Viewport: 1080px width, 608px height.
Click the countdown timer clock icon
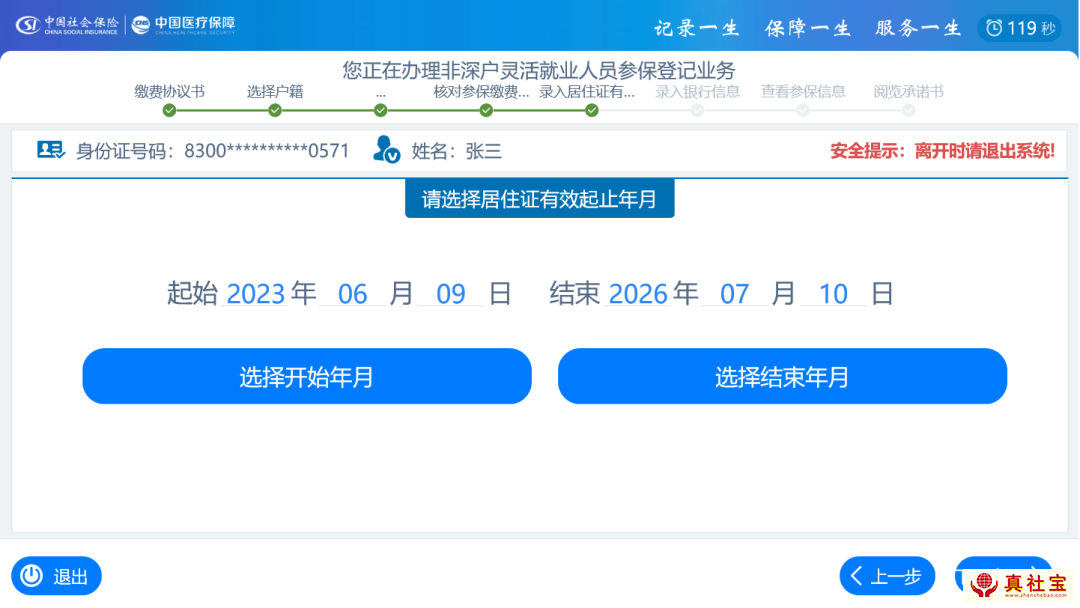coord(994,28)
